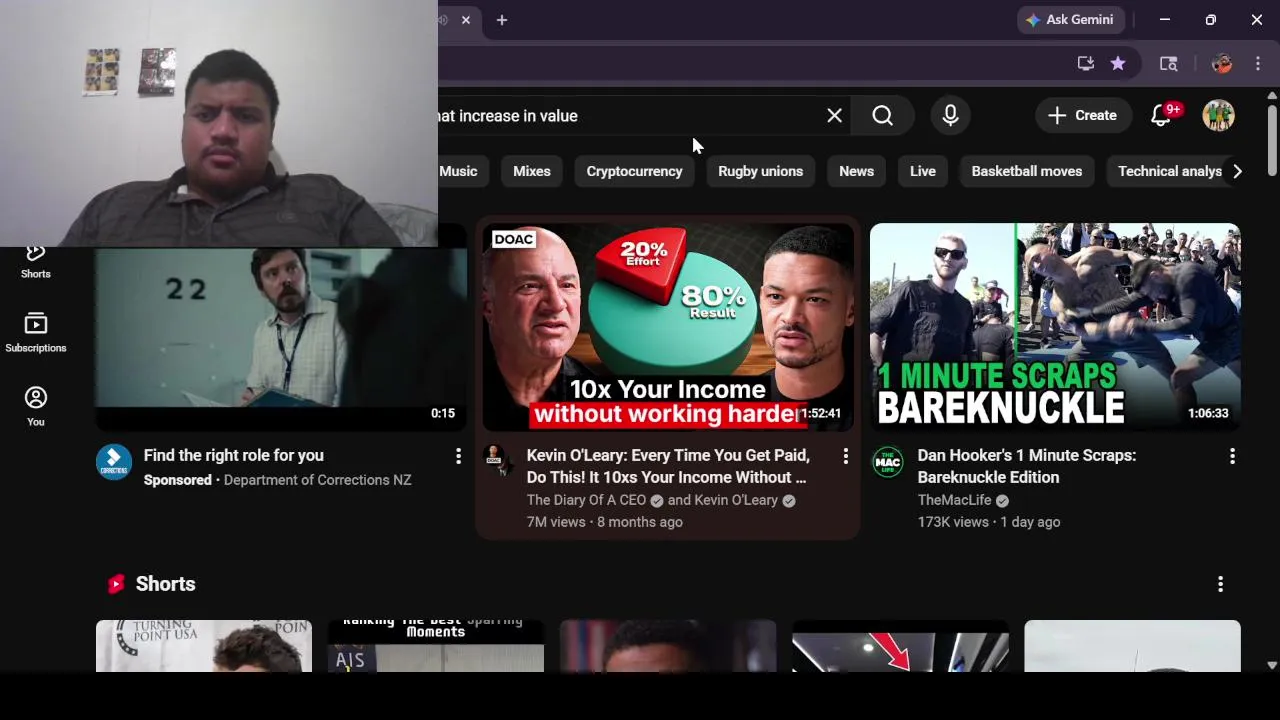This screenshot has height=720, width=1280.
Task: Open the Chrome profile avatar
Action: point(1221,64)
